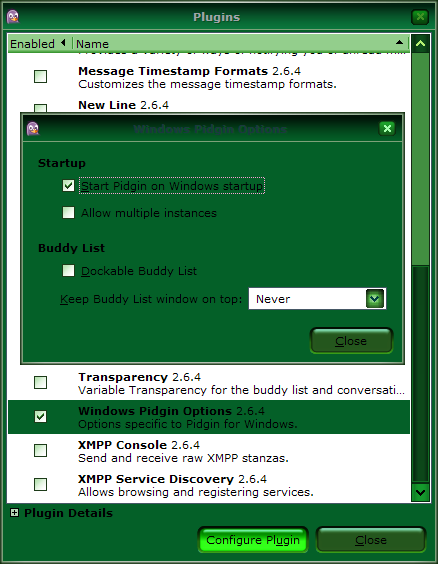Enable Dockable Buddy List checkbox
The height and width of the screenshot is (564, 438).
pyautogui.click(x=68, y=270)
